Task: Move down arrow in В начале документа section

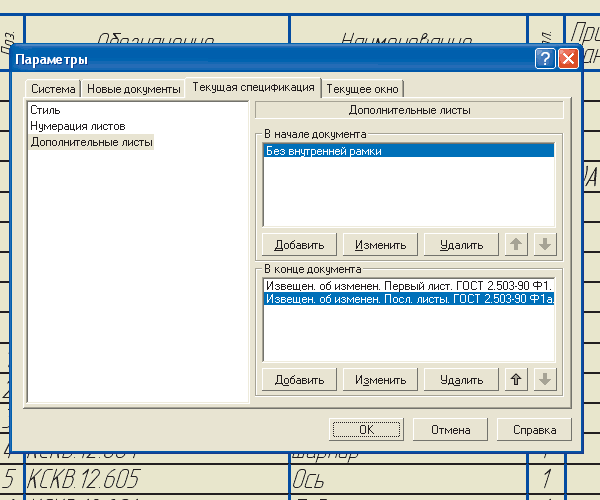Action: click(x=544, y=244)
